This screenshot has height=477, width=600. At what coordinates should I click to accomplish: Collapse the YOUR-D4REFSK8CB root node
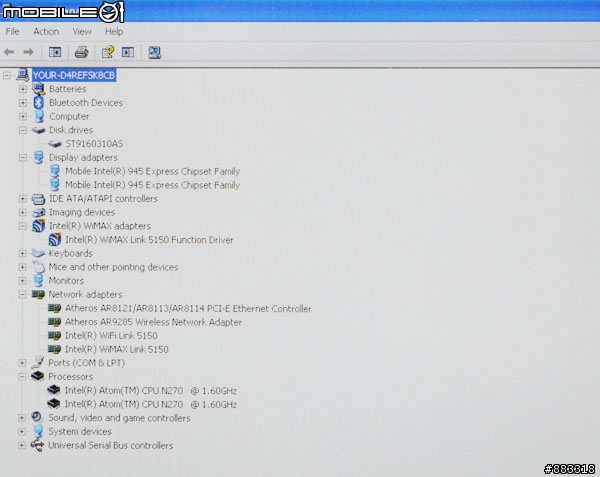(x=7, y=75)
